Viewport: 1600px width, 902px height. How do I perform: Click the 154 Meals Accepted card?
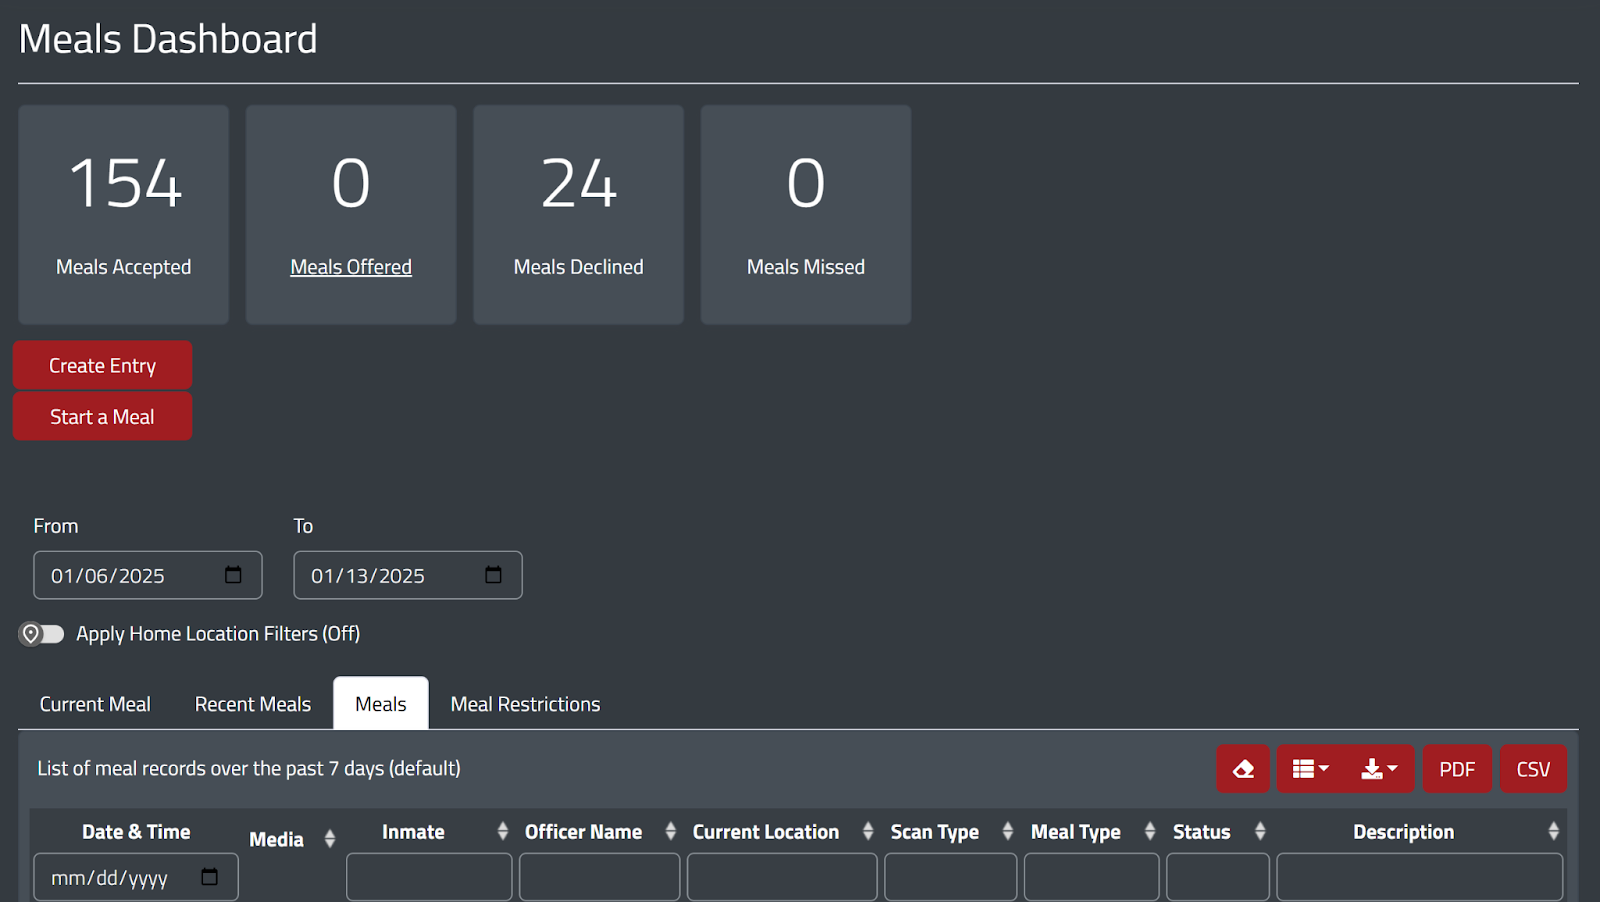(124, 215)
